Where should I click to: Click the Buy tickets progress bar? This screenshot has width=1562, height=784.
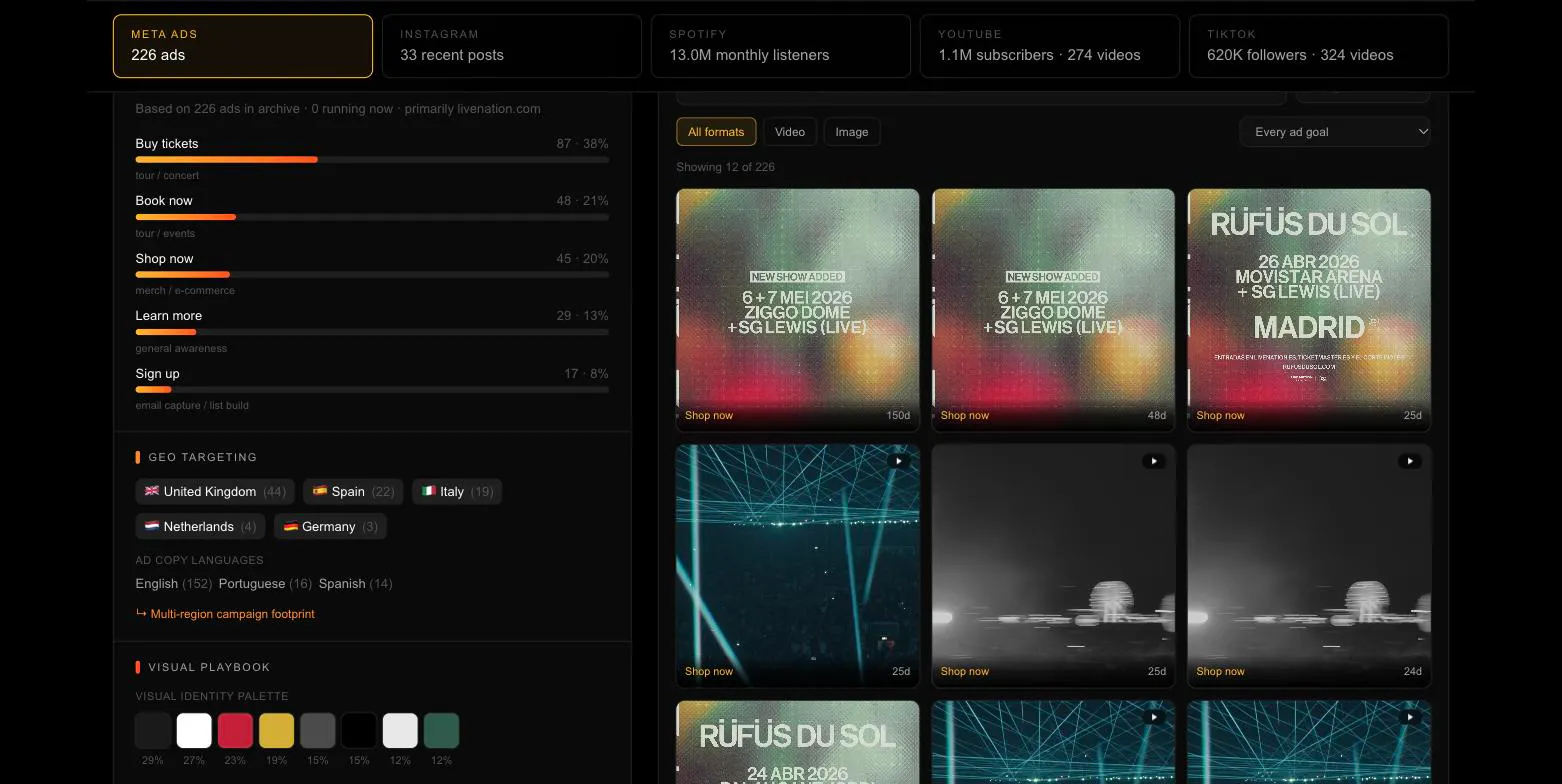pos(372,160)
